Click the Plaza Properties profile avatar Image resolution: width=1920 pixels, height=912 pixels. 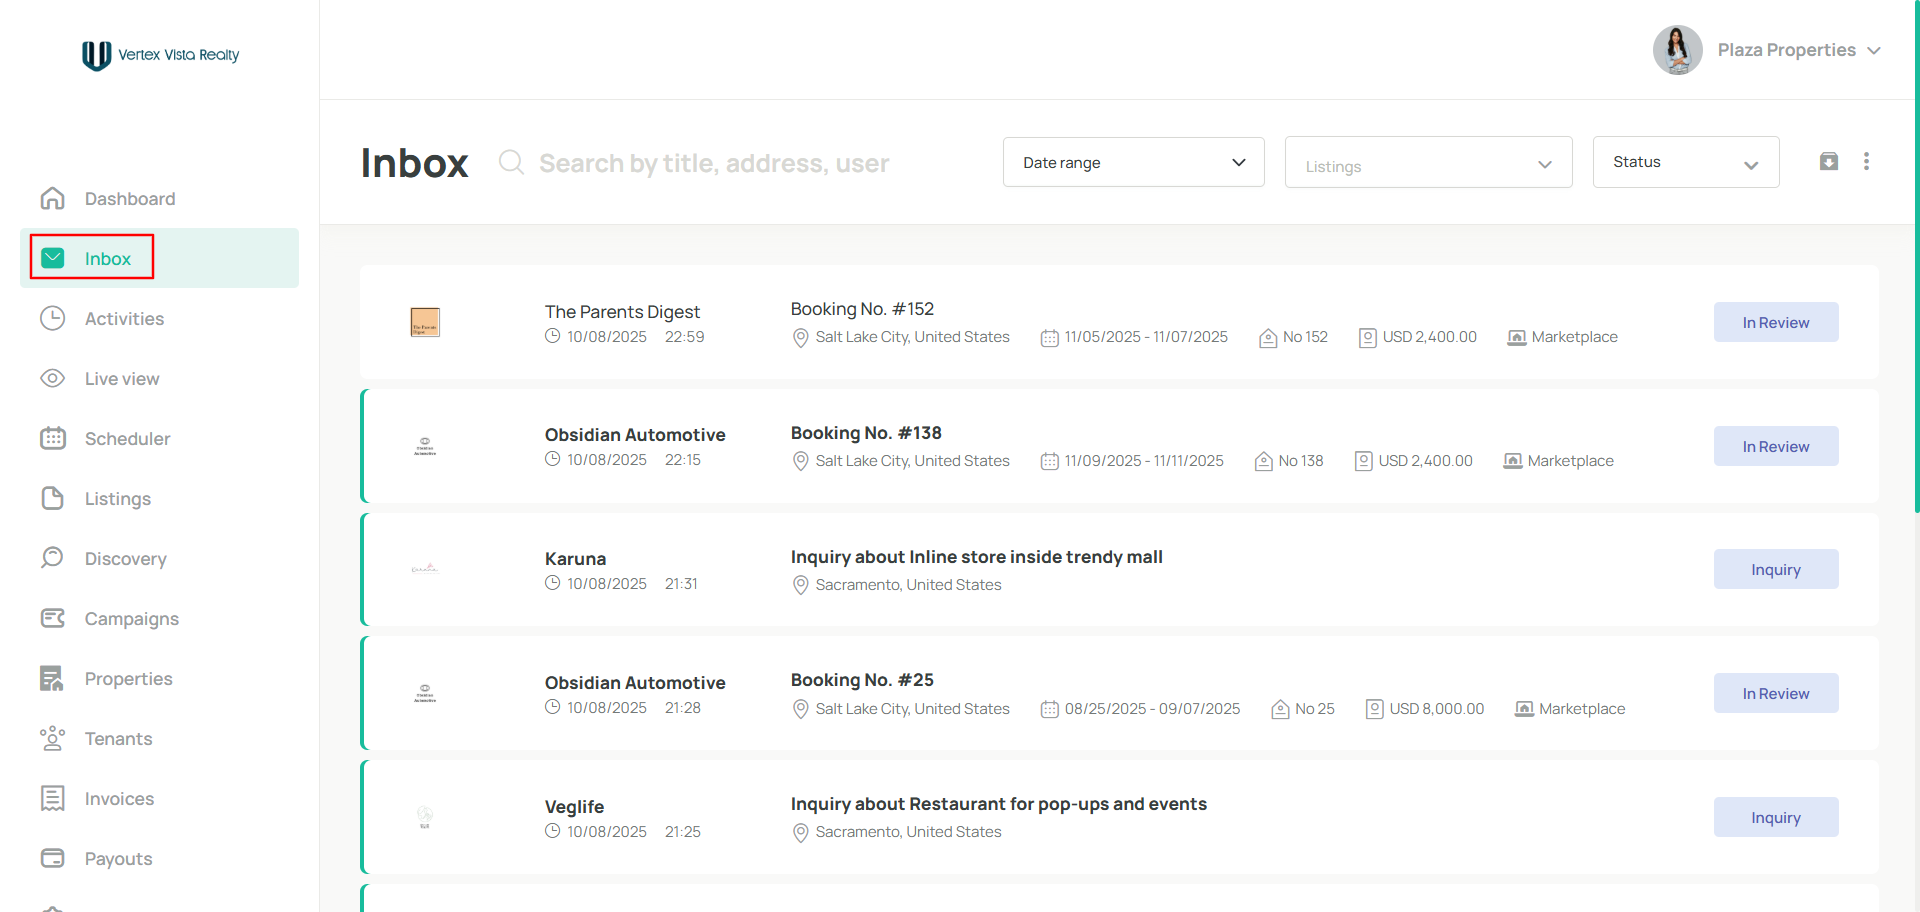pyautogui.click(x=1677, y=50)
